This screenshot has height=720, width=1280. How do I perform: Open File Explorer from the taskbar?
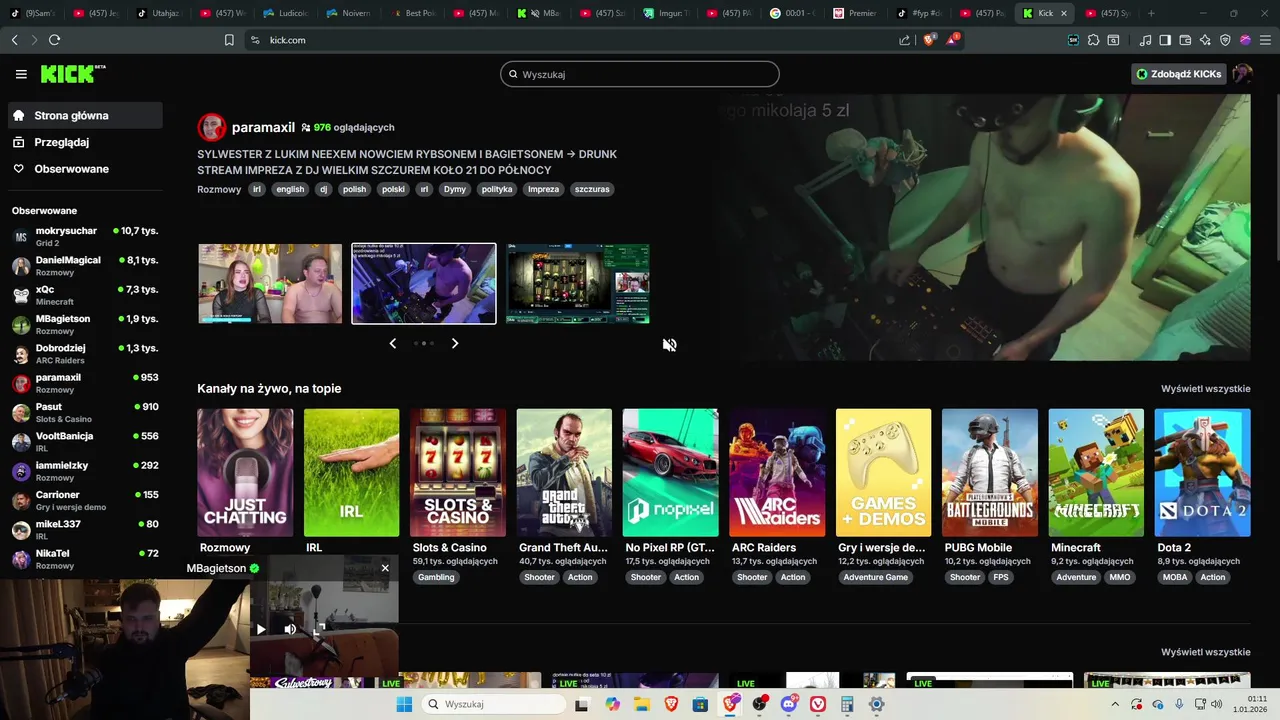(x=641, y=704)
